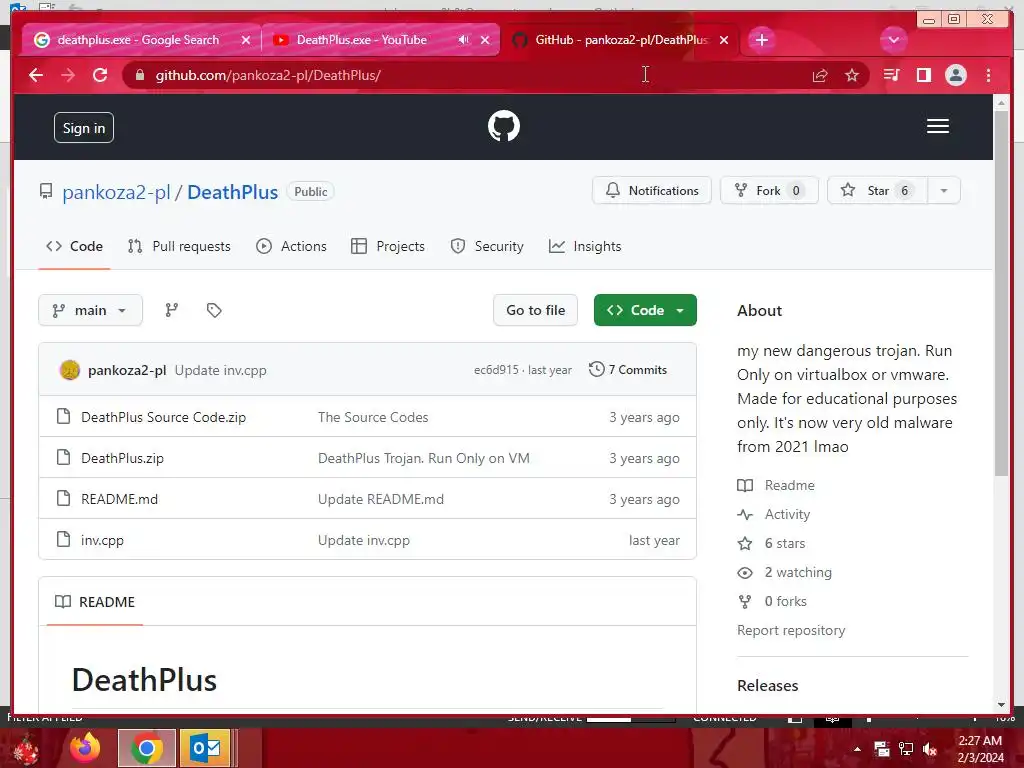Click Readme link in About sidebar
The height and width of the screenshot is (768, 1024).
776,485
